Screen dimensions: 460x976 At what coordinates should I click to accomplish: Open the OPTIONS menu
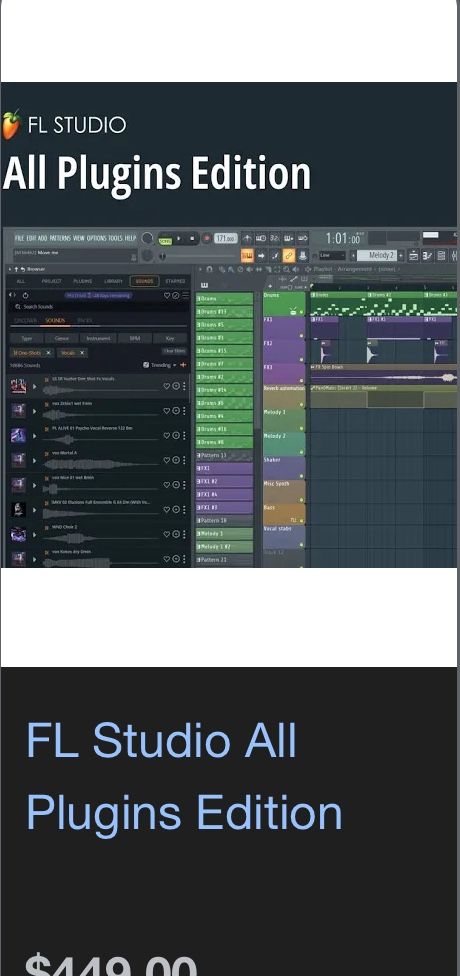(x=96, y=238)
